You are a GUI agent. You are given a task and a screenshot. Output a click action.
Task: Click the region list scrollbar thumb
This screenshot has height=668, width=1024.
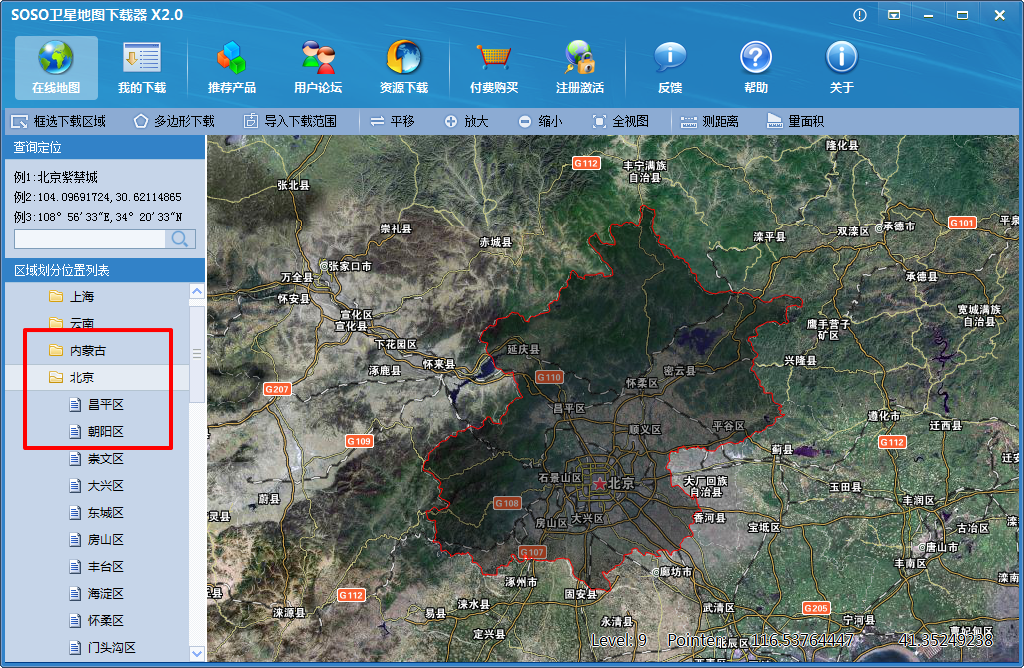coord(197,354)
